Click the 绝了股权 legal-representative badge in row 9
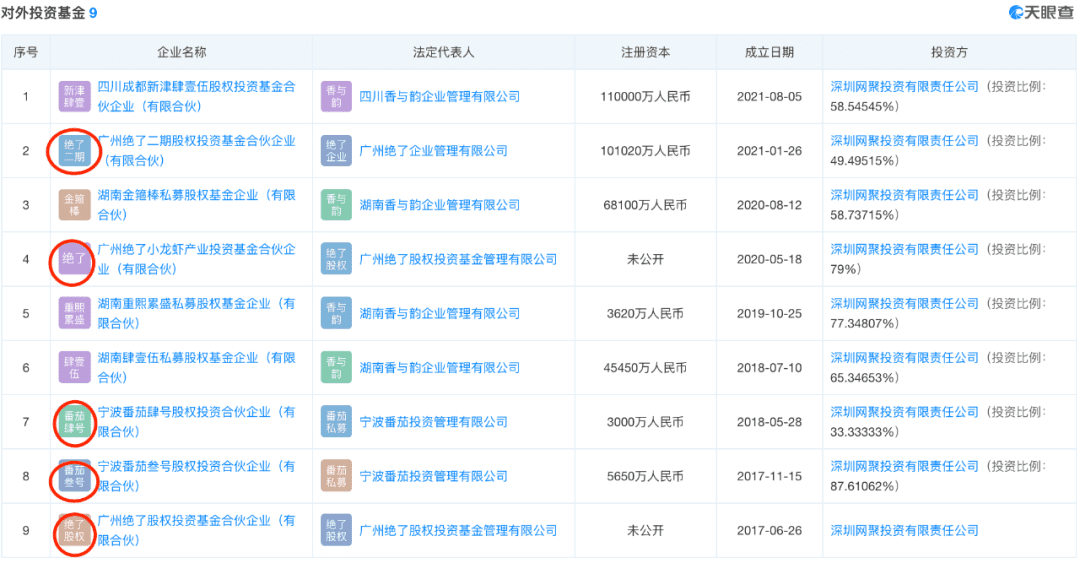This screenshot has width=1080, height=574. pyautogui.click(x=336, y=531)
